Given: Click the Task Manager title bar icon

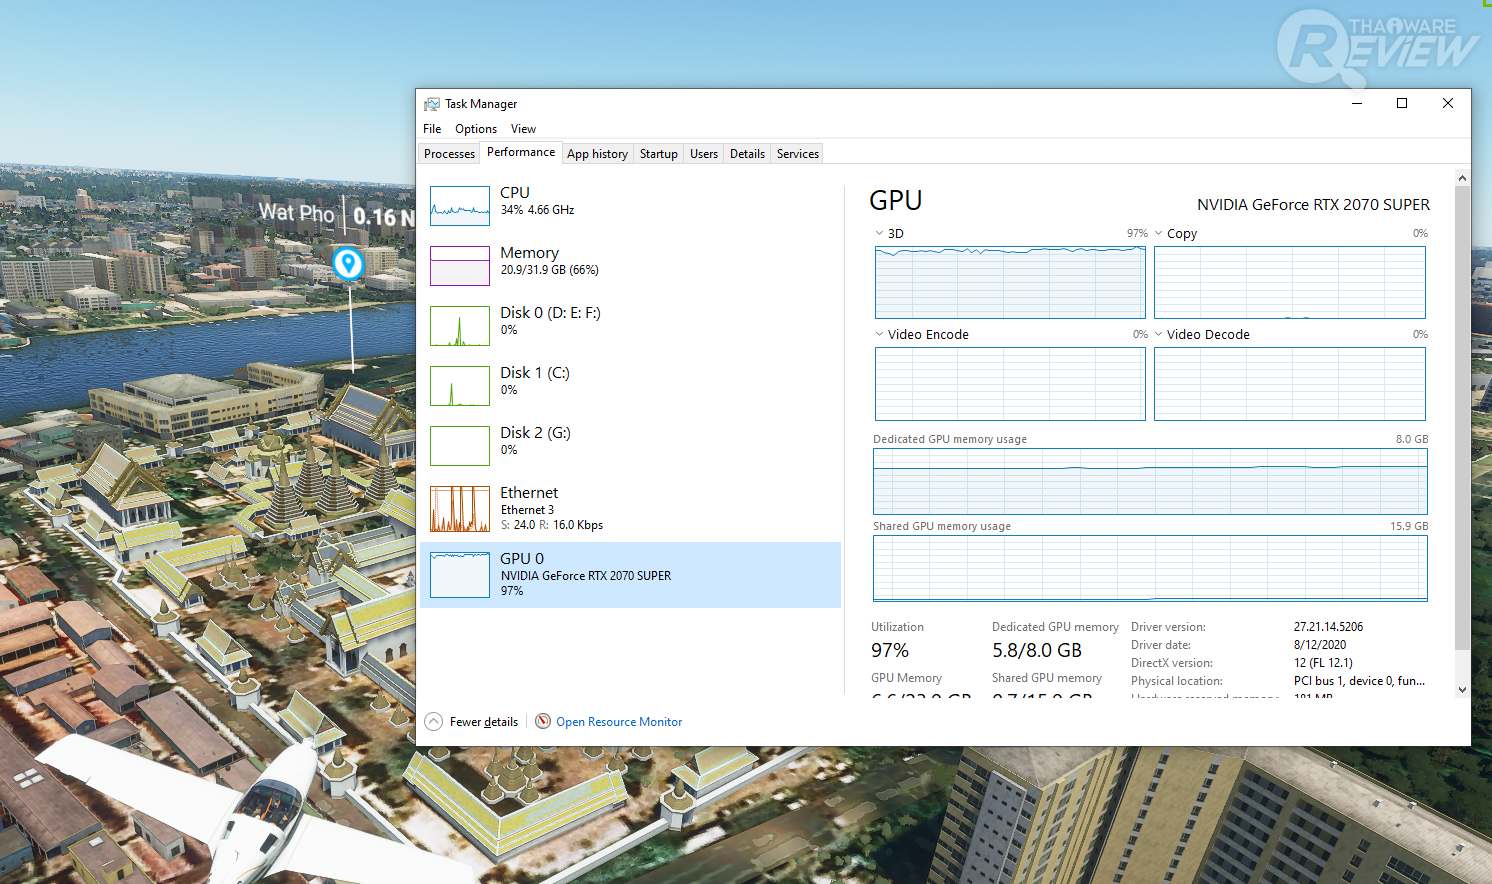Looking at the screenshot, I should [432, 104].
